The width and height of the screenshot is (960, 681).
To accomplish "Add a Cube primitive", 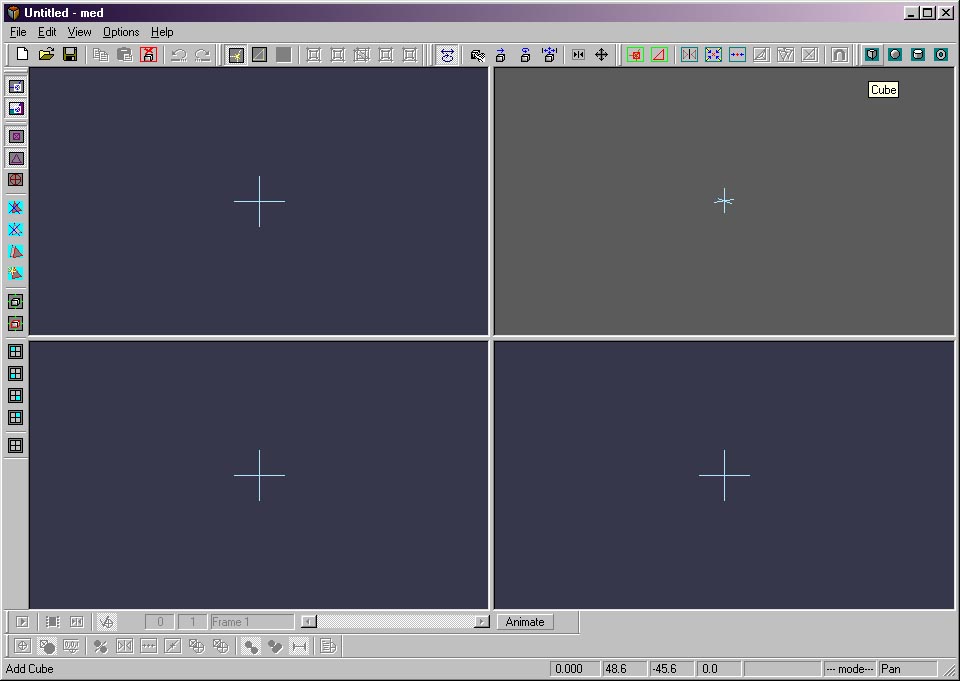I will pos(872,55).
